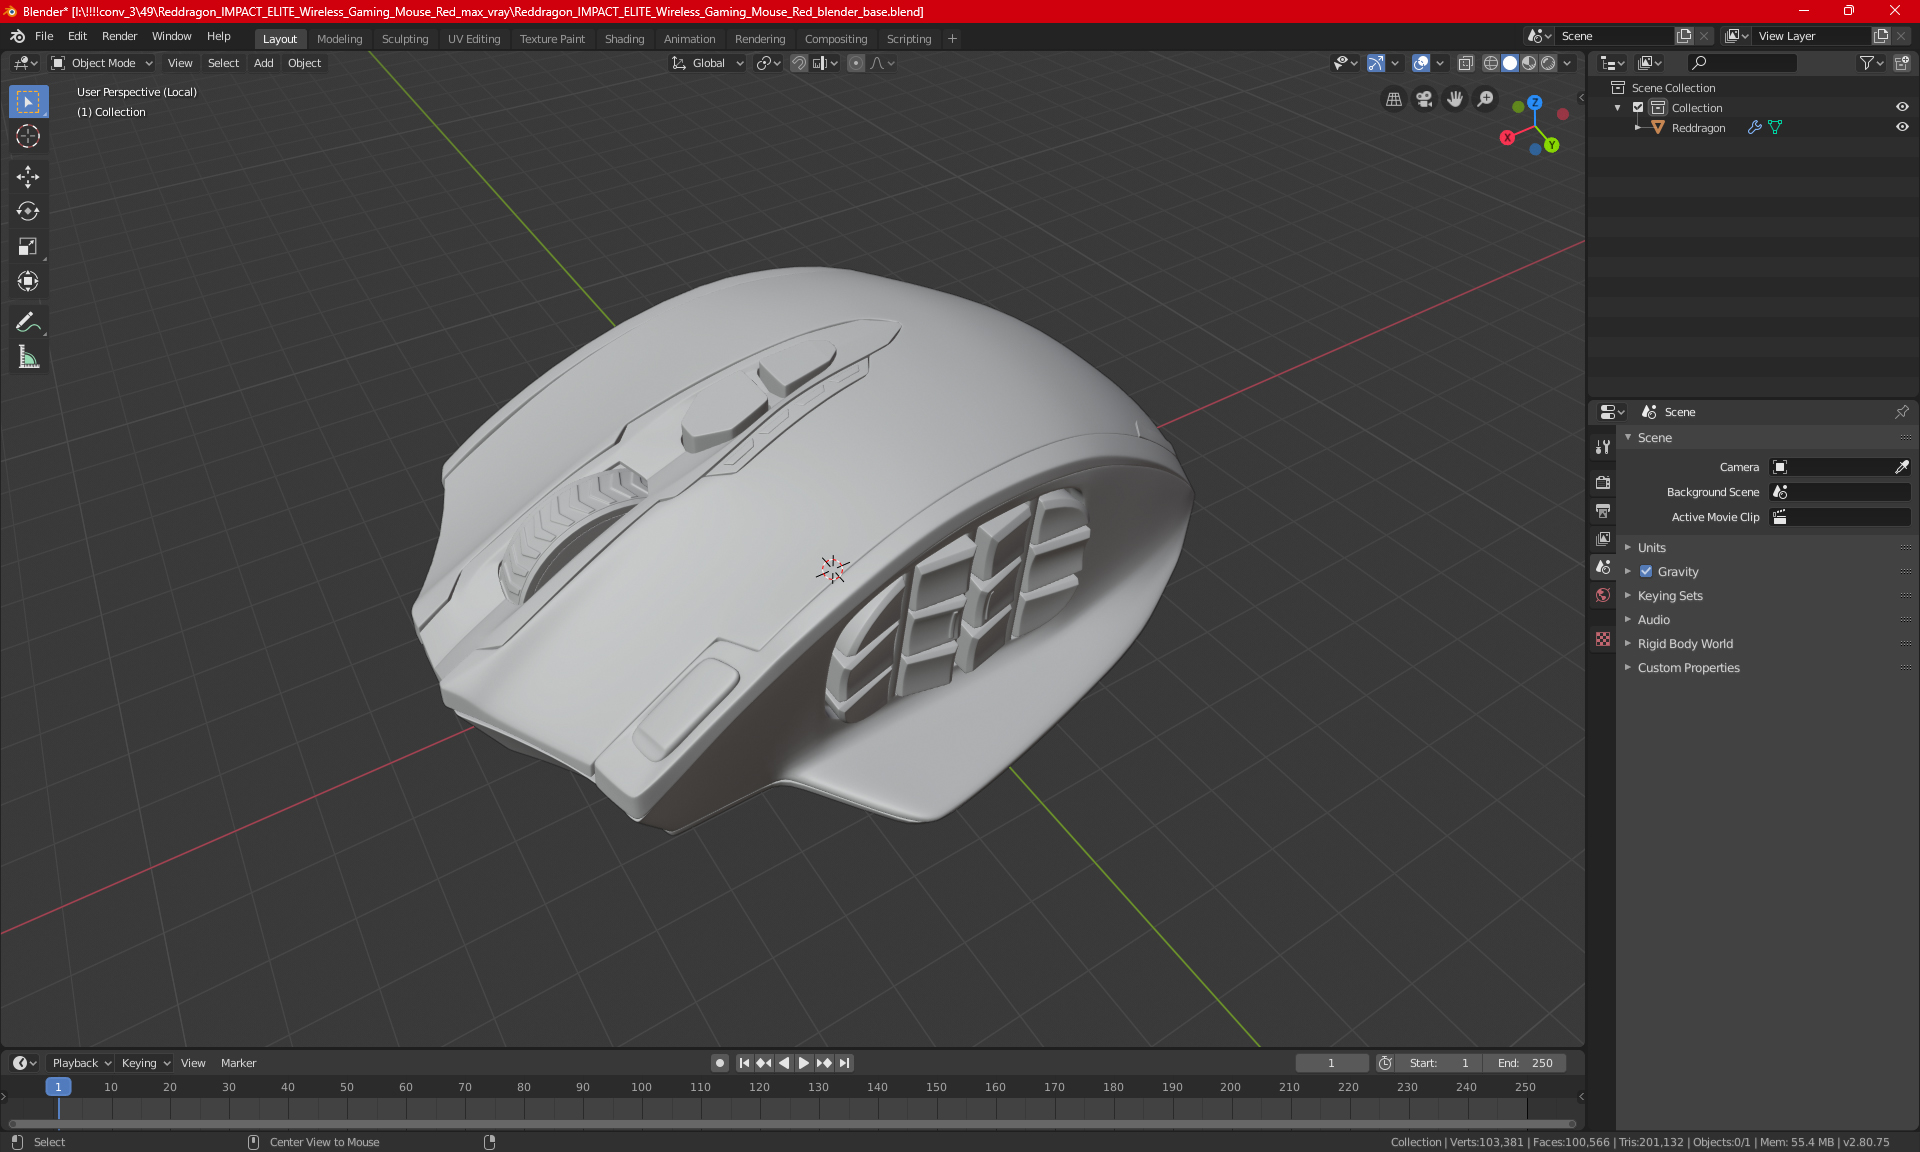Select the Move tool in toolbar
Screen dimensions: 1920x1152
pyautogui.click(x=28, y=177)
